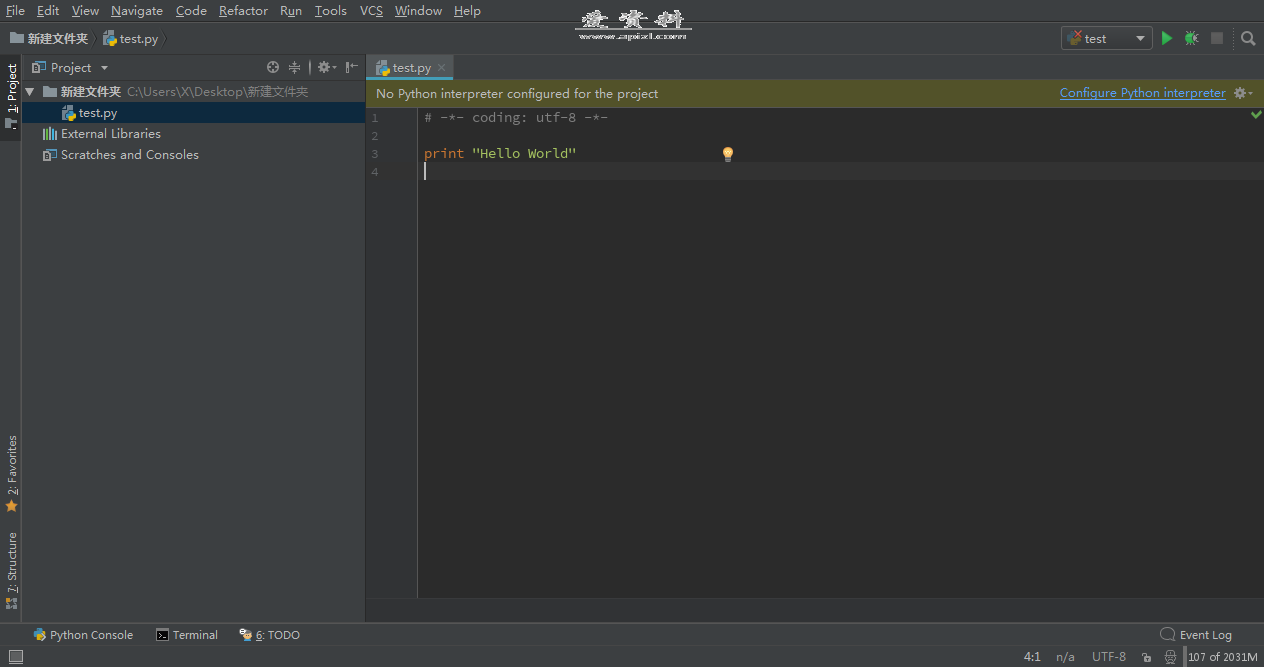The height and width of the screenshot is (667, 1264).
Task: Run the test configuration with green arrow
Action: pyautogui.click(x=1166, y=37)
